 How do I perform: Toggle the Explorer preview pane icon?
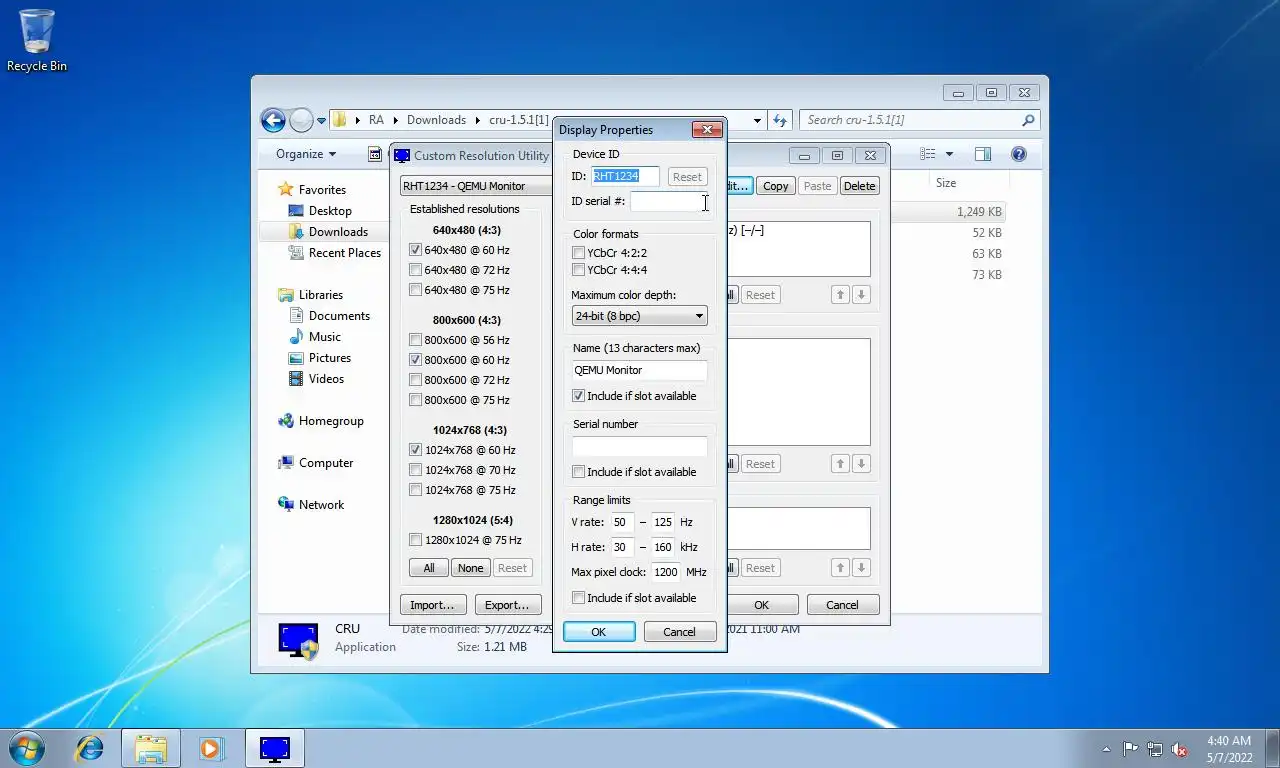[x=983, y=154]
